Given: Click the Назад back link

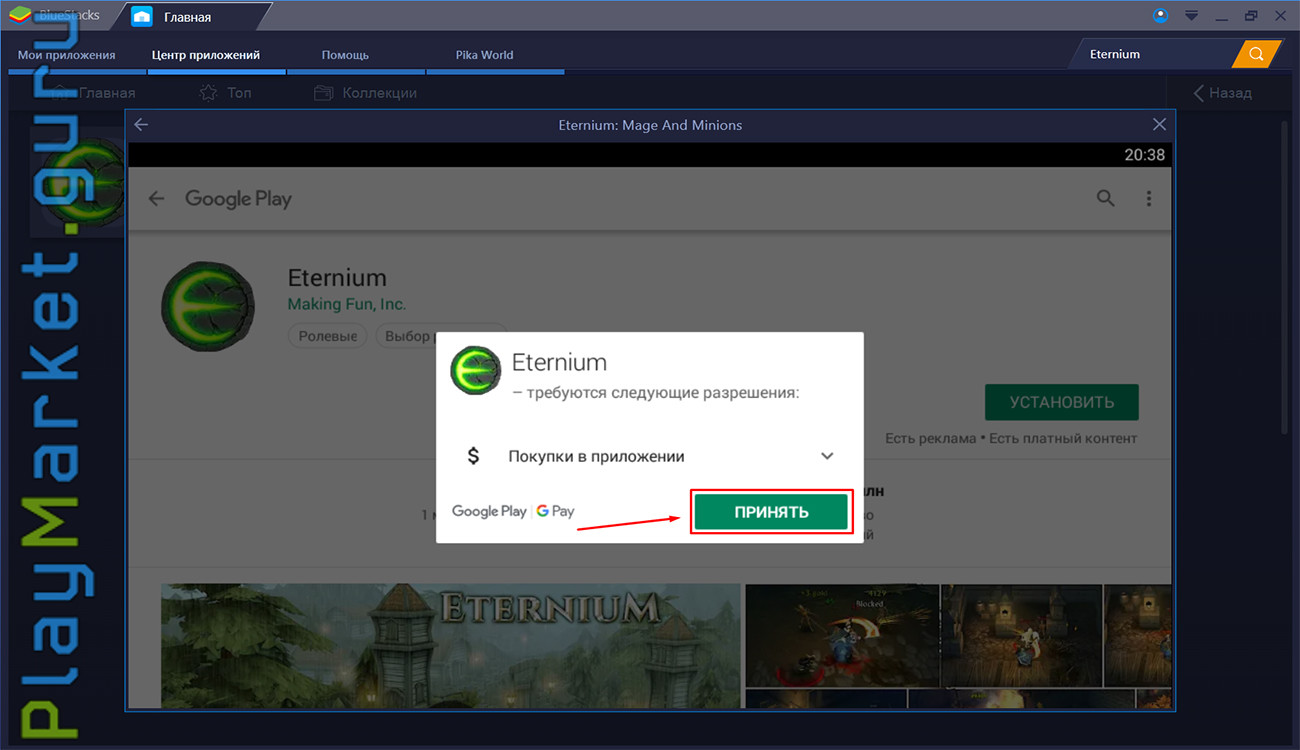Looking at the screenshot, I should tap(1222, 93).
